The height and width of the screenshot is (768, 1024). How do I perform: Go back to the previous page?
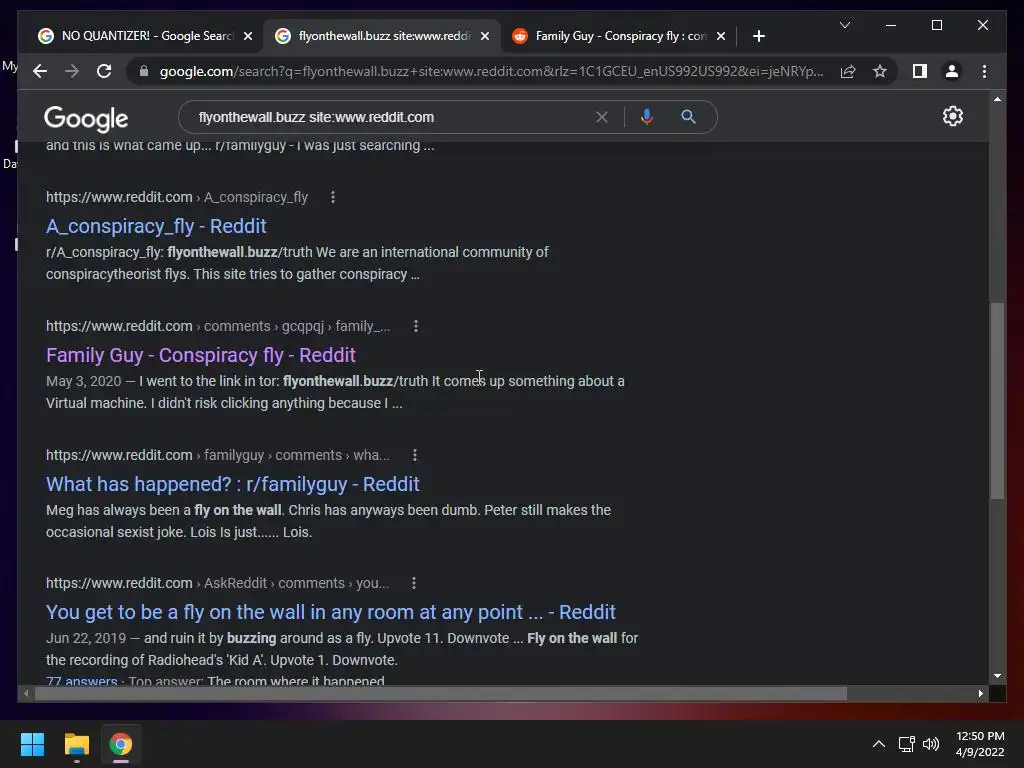point(40,71)
